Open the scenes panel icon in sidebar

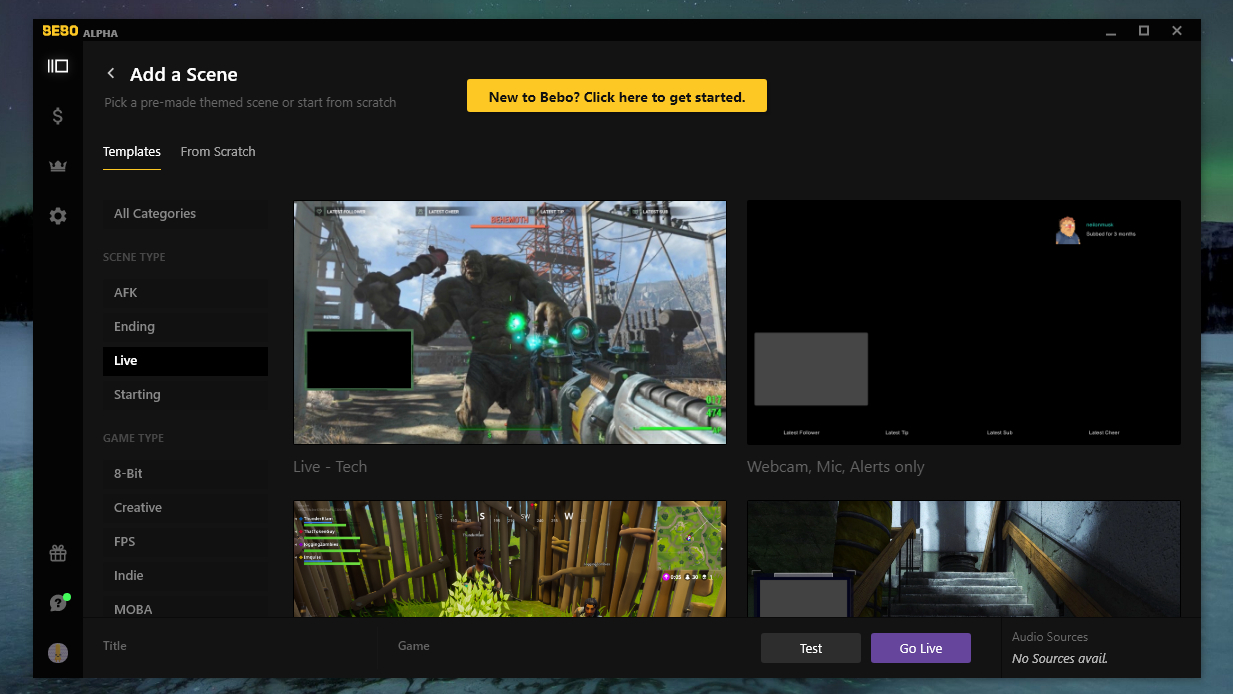(58, 66)
